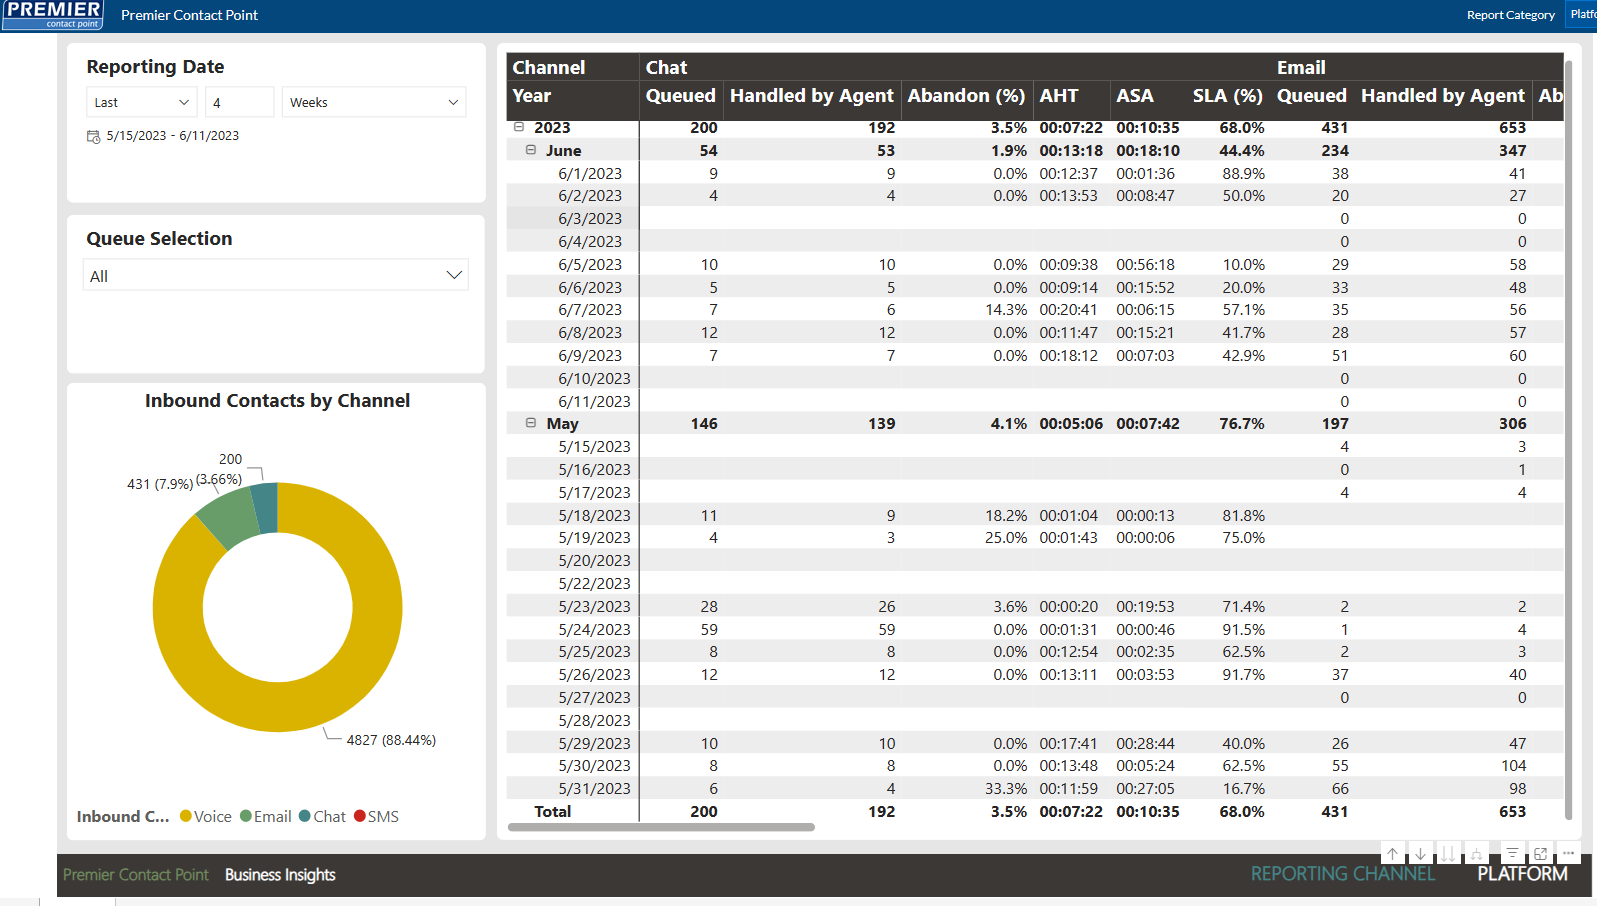The width and height of the screenshot is (1597, 906).
Task: Click the green Email donut segment
Action: pyautogui.click(x=229, y=517)
